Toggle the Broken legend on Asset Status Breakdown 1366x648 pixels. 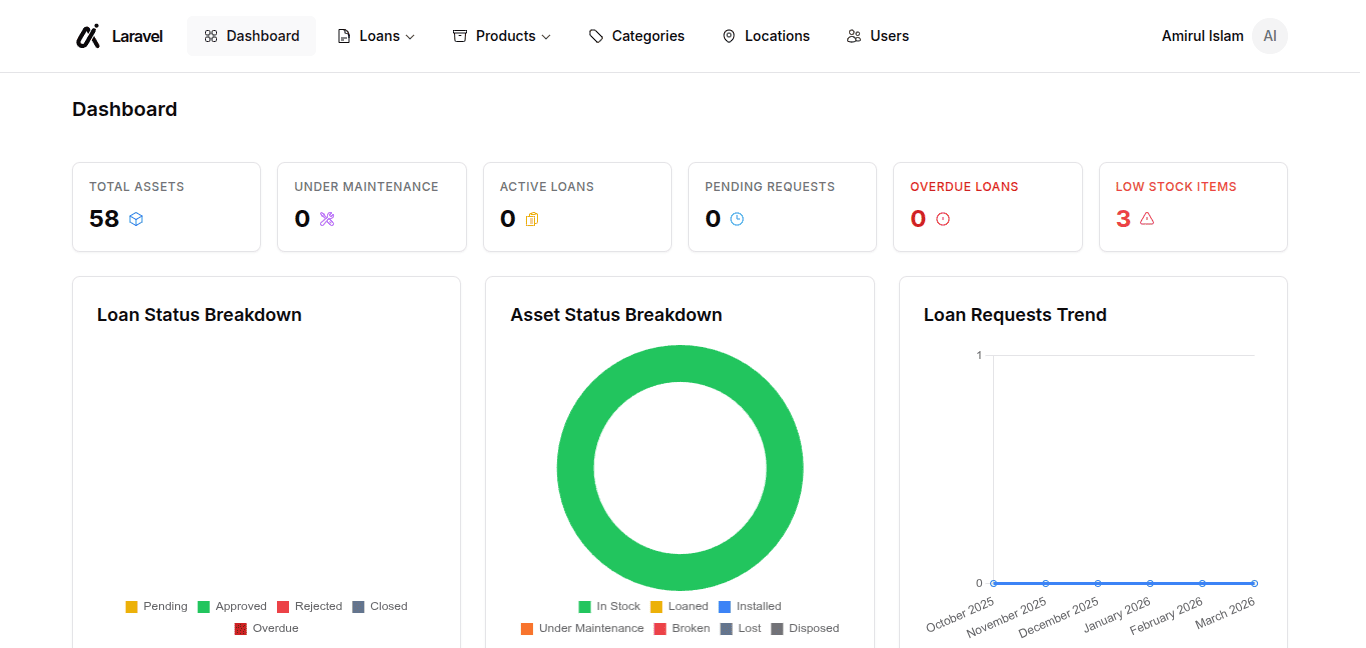[x=682, y=628]
